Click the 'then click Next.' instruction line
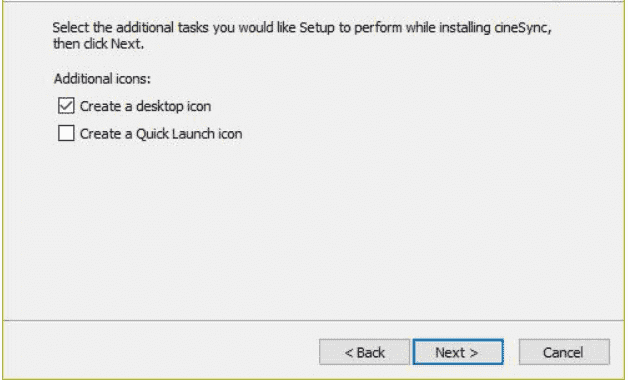Image resolution: width=628 pixels, height=380 pixels. [x=98, y=44]
